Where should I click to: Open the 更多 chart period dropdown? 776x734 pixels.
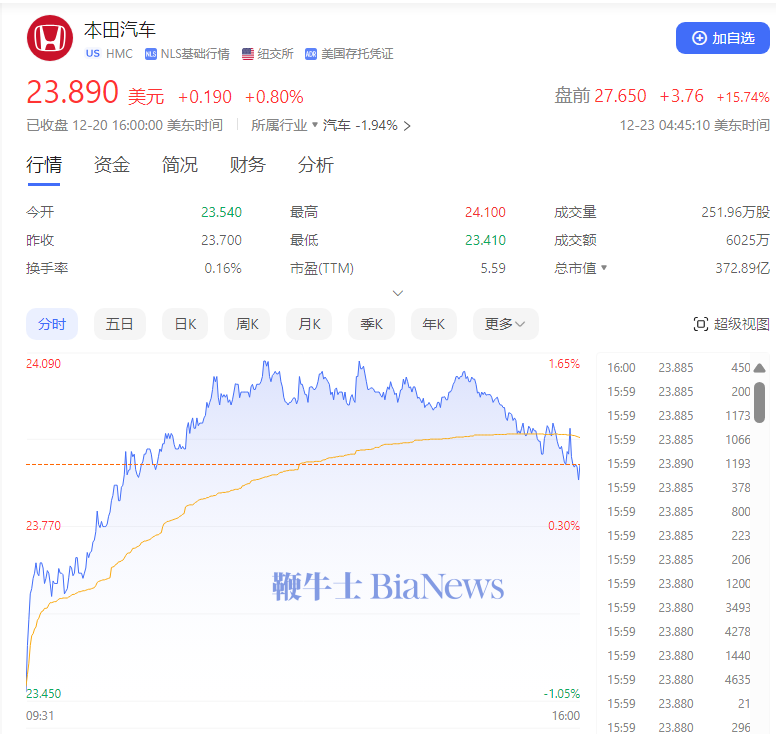(x=505, y=324)
